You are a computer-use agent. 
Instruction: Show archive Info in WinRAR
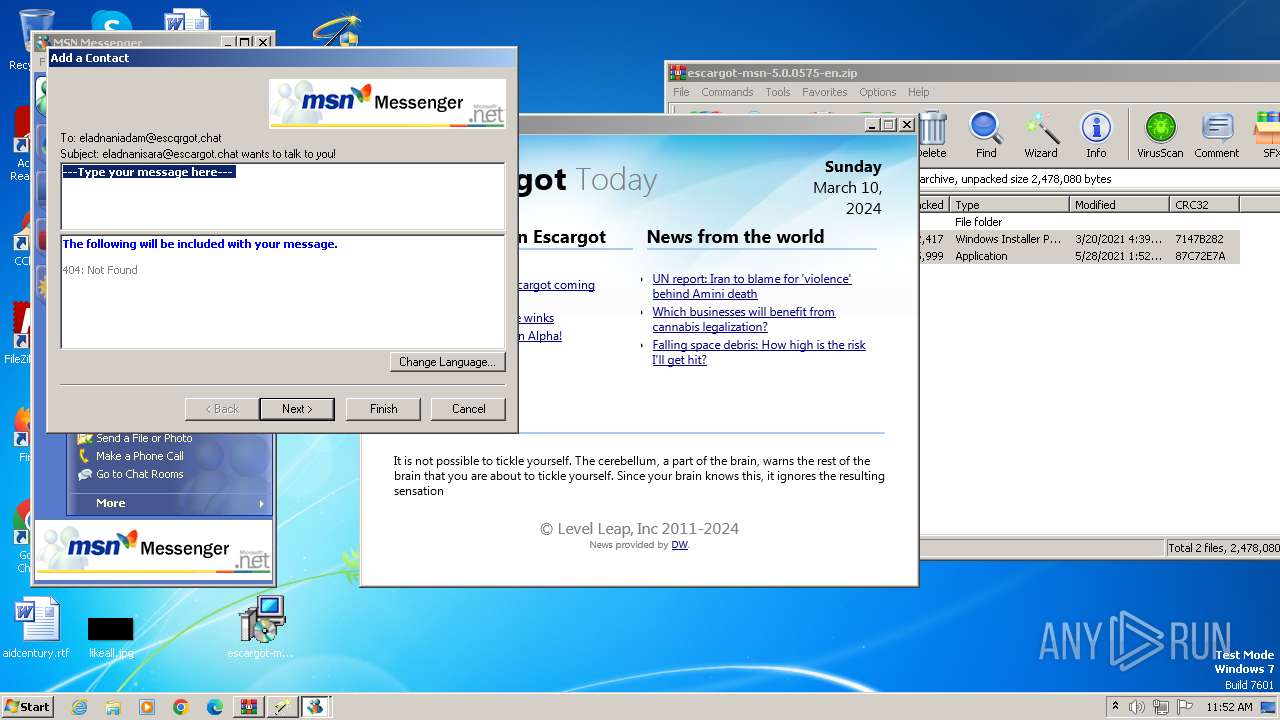click(1096, 135)
